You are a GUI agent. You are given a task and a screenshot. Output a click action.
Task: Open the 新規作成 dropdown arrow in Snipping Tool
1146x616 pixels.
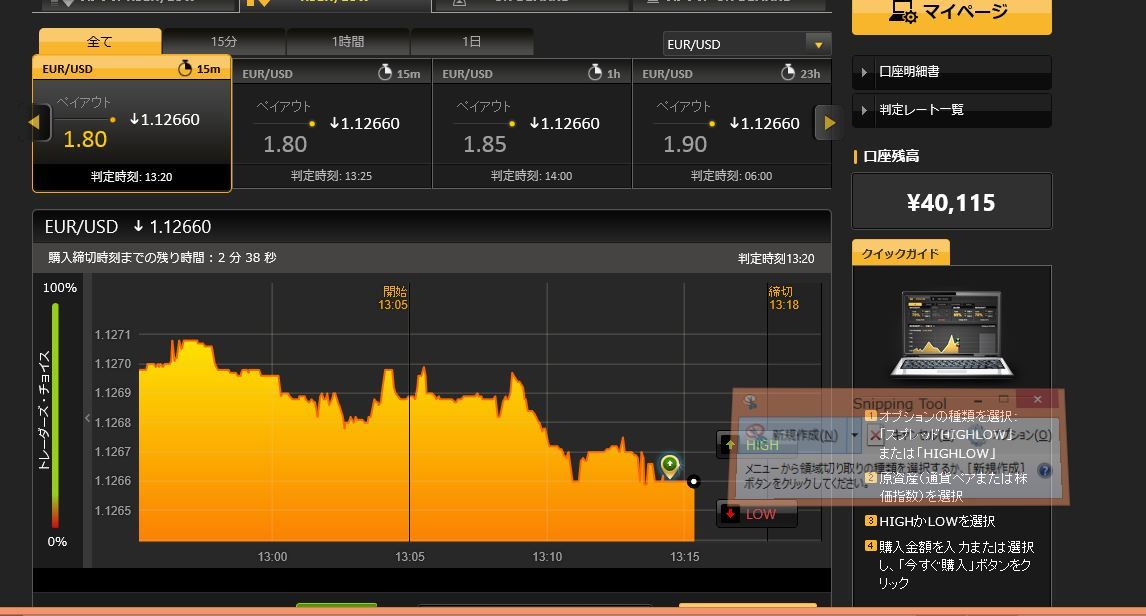pos(854,435)
